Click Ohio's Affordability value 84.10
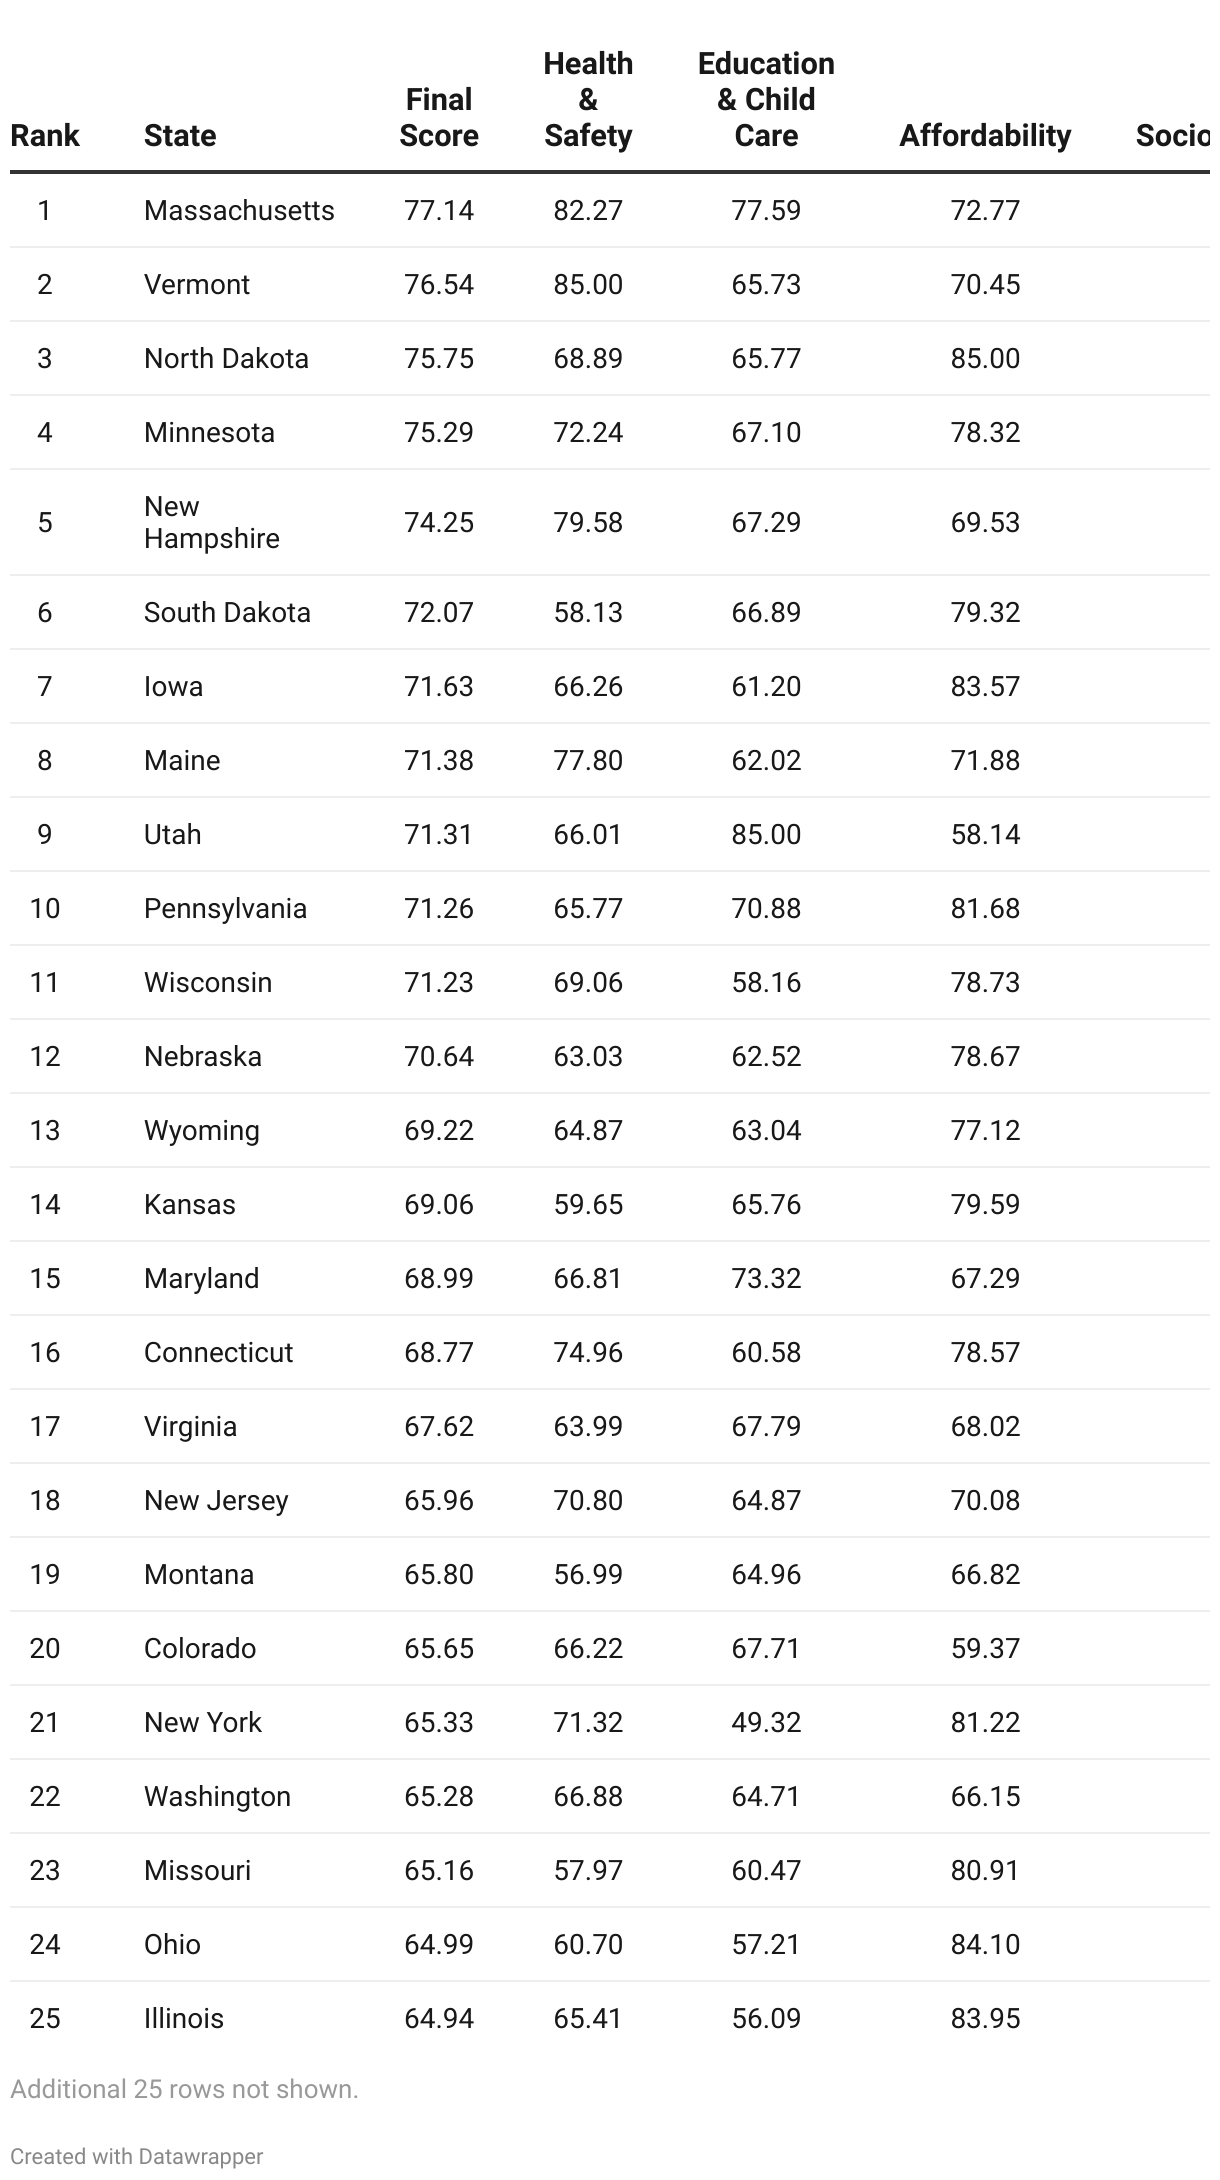The width and height of the screenshot is (1220, 2180). coord(985,1945)
